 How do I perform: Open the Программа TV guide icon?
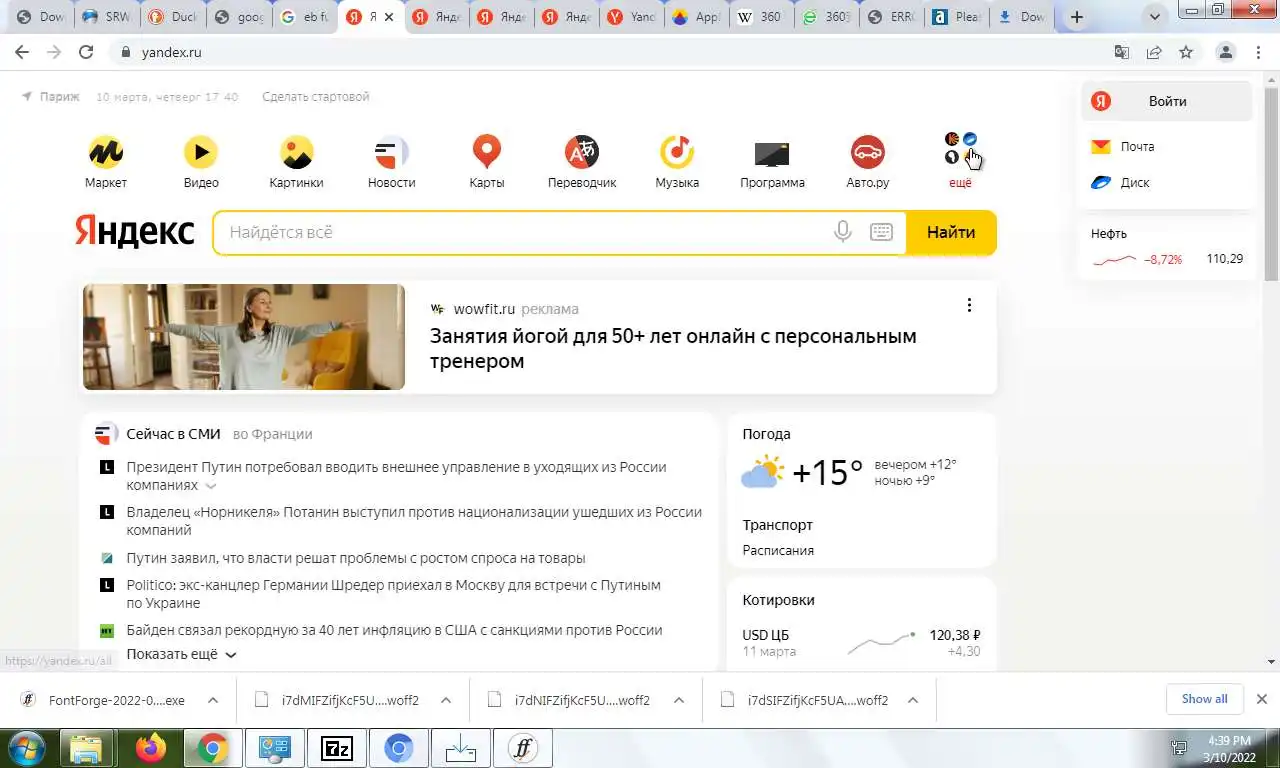(x=772, y=153)
